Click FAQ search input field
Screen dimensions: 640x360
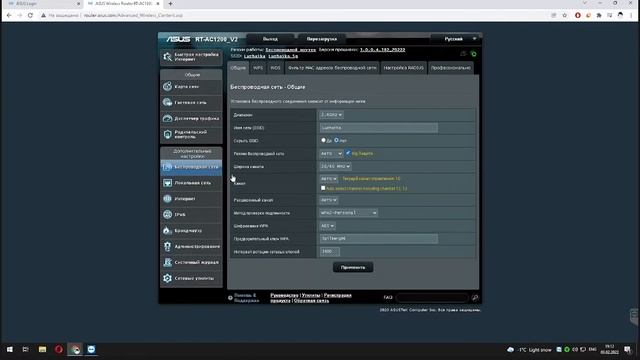[x=432, y=298]
